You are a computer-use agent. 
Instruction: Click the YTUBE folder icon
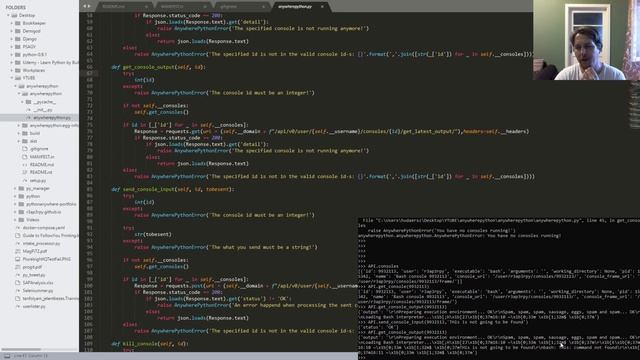tap(18, 78)
